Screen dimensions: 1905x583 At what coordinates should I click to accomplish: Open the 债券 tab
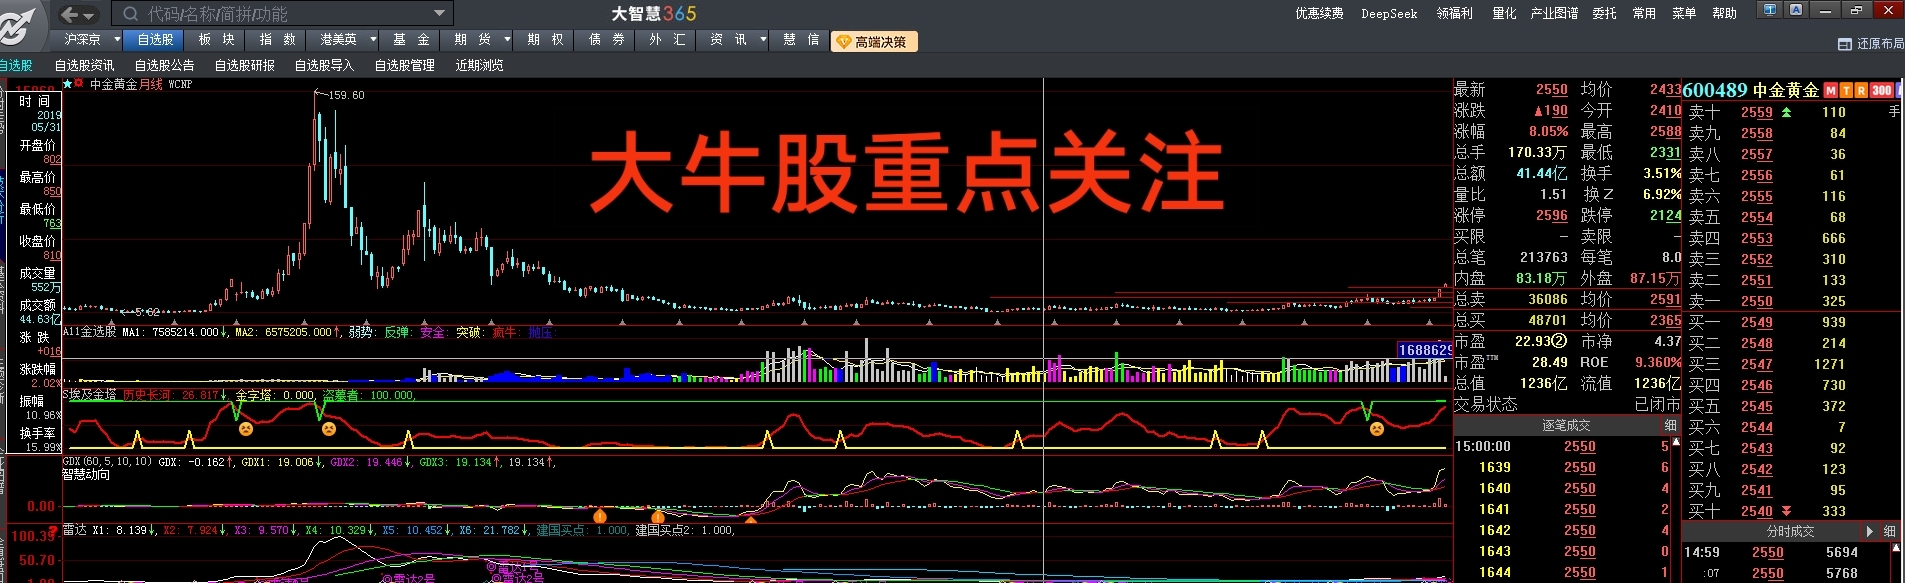click(x=606, y=40)
